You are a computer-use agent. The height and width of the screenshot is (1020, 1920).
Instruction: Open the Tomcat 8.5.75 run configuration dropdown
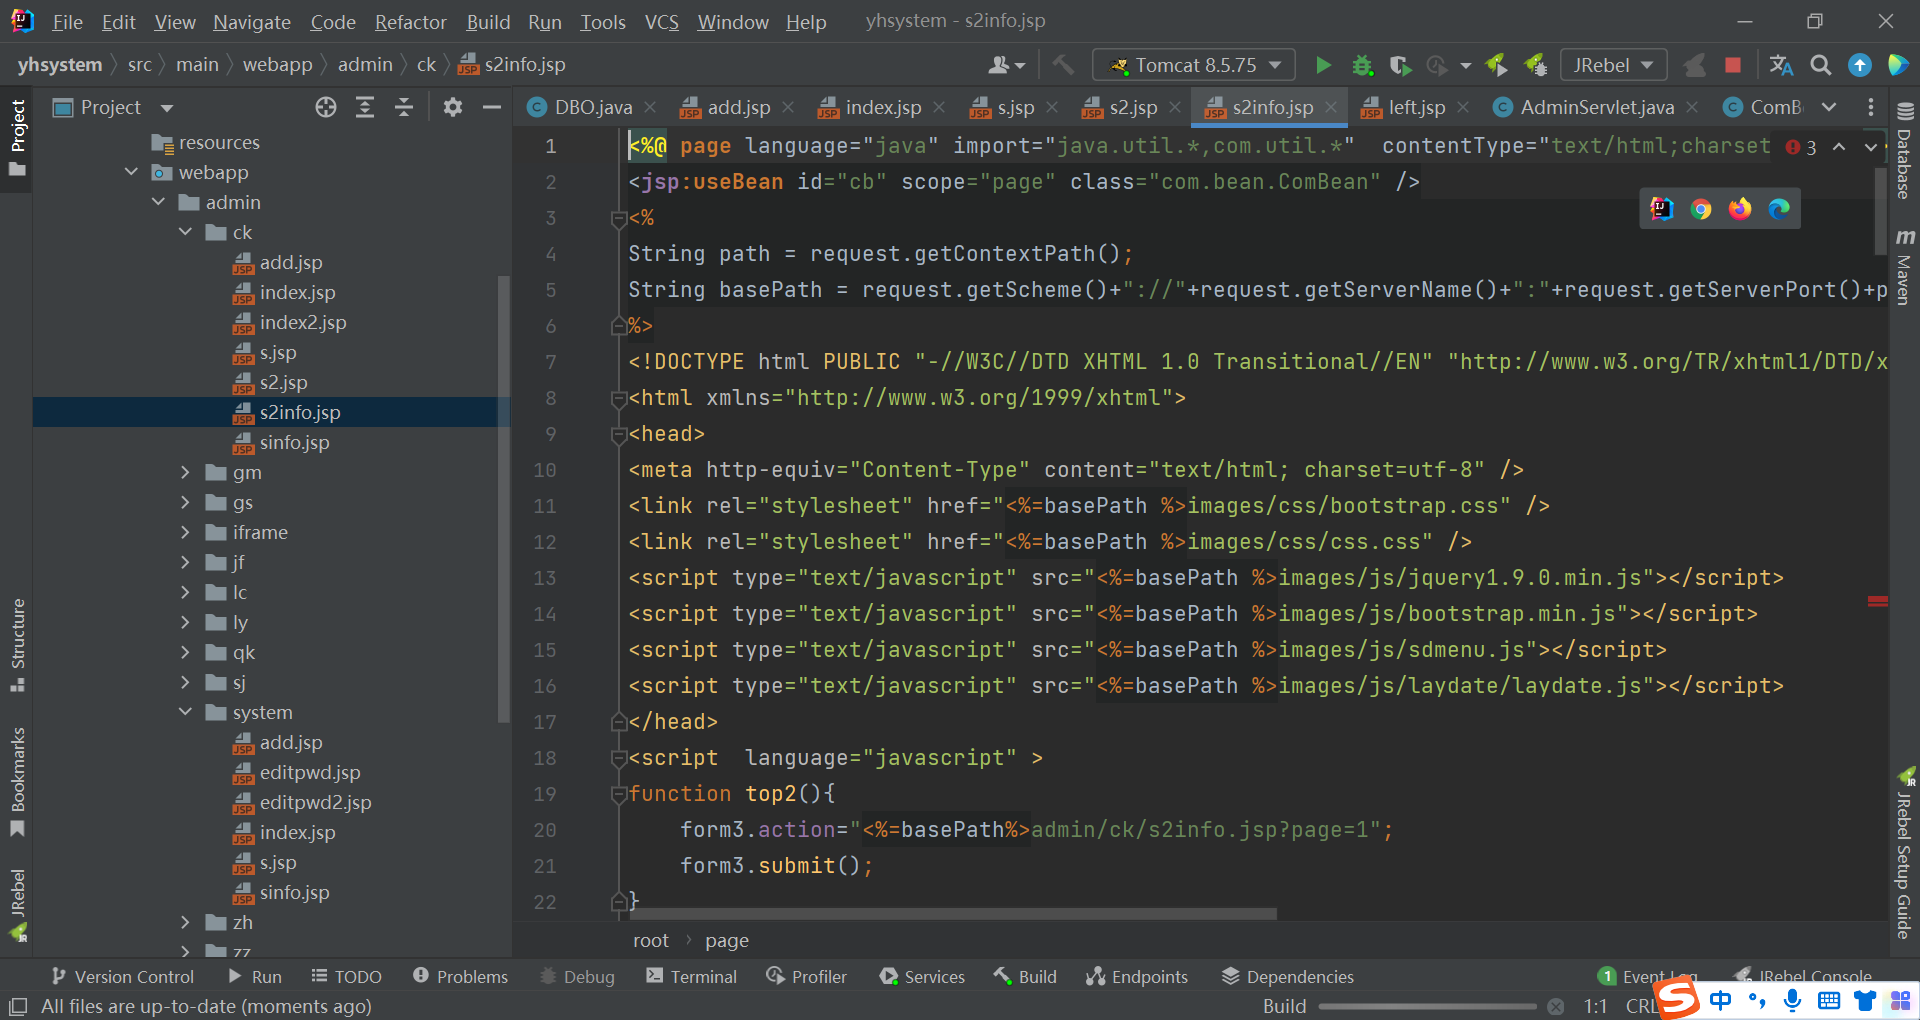[x=1194, y=65]
